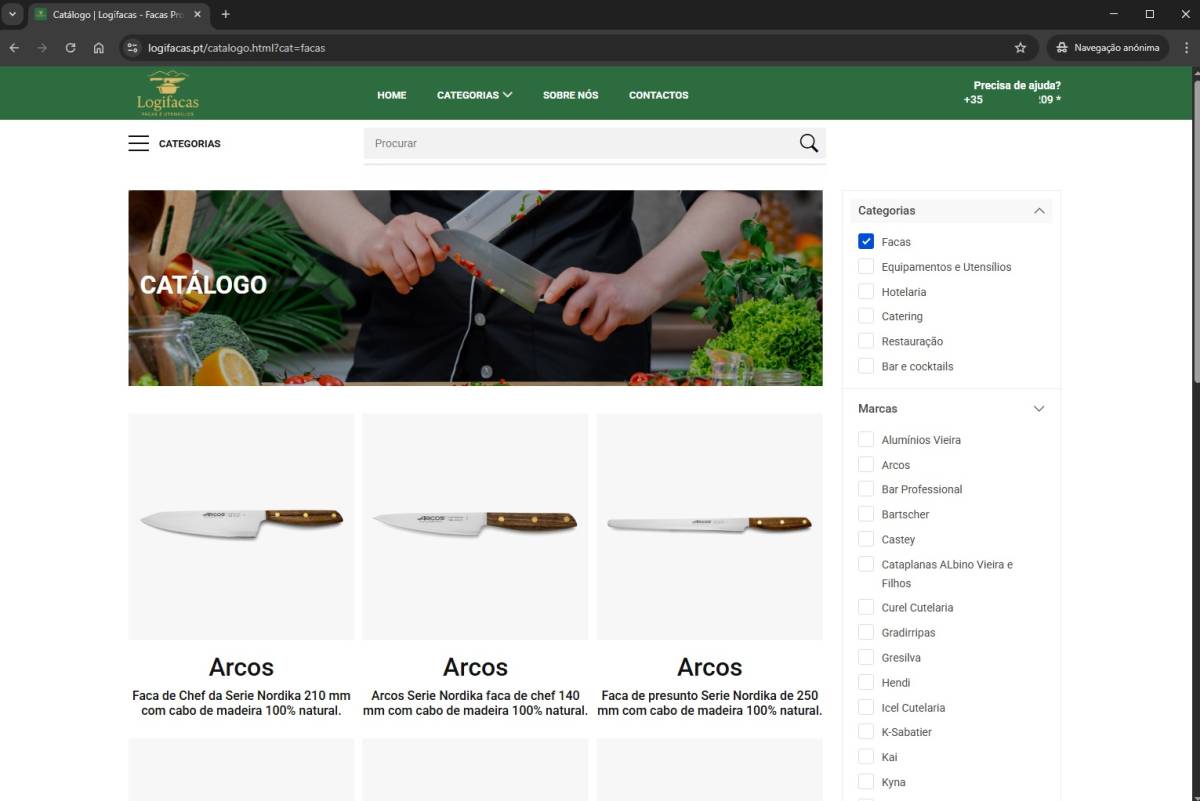
Task: Click the Precisa de ajuda phone number
Action: pos(1012,100)
